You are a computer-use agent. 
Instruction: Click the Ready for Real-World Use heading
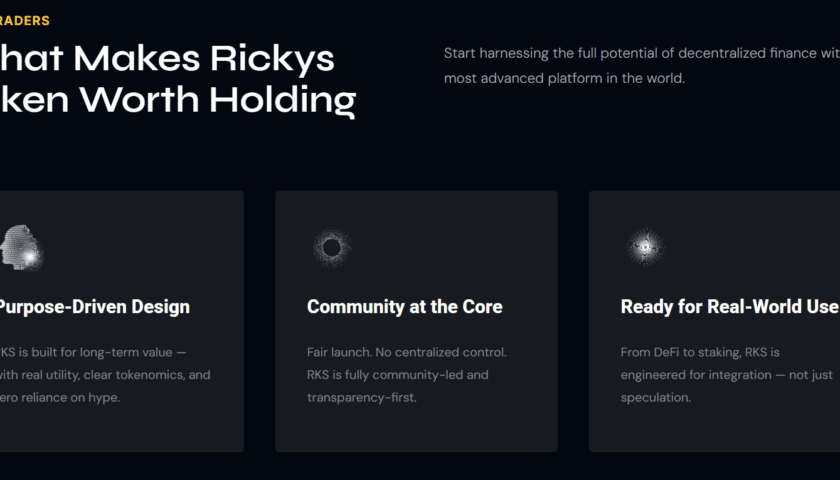pyautogui.click(x=729, y=307)
